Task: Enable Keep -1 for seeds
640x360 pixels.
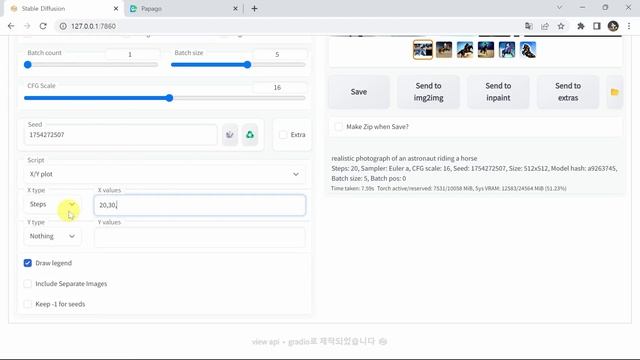Action: pos(28,304)
